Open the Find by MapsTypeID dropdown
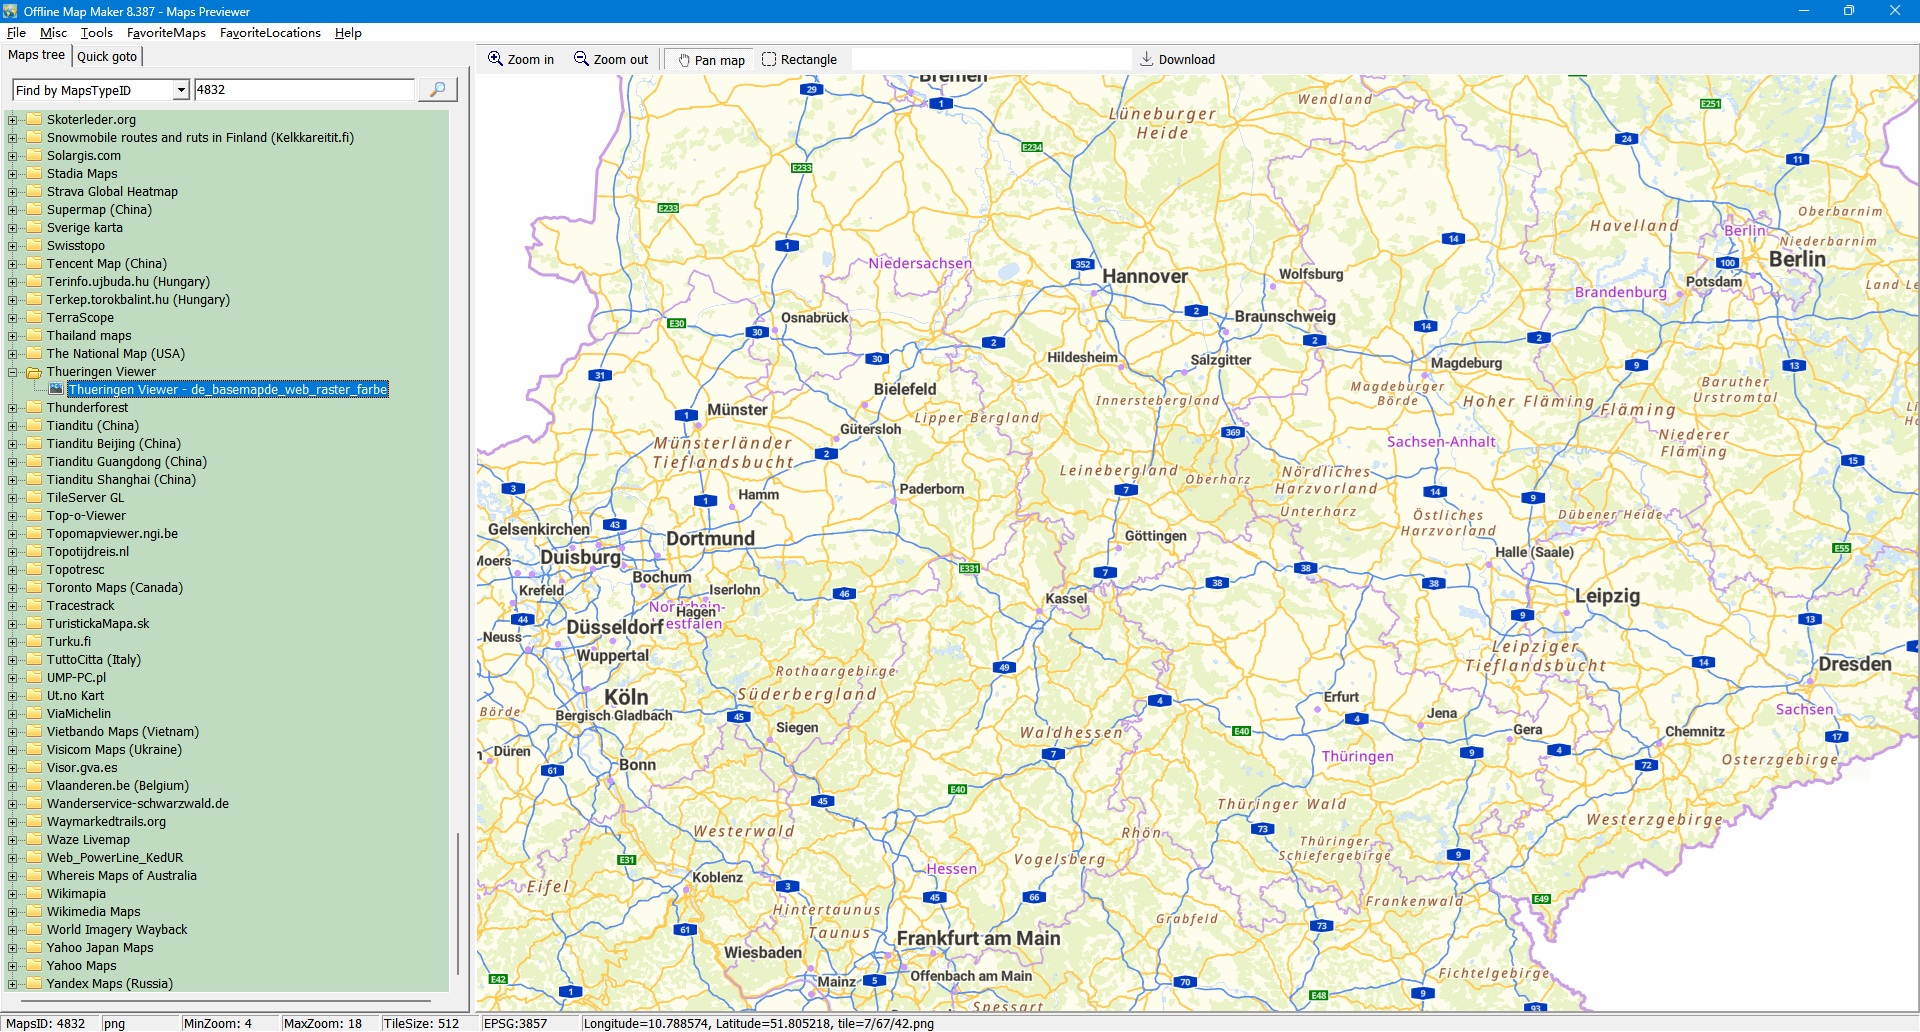 coord(181,90)
